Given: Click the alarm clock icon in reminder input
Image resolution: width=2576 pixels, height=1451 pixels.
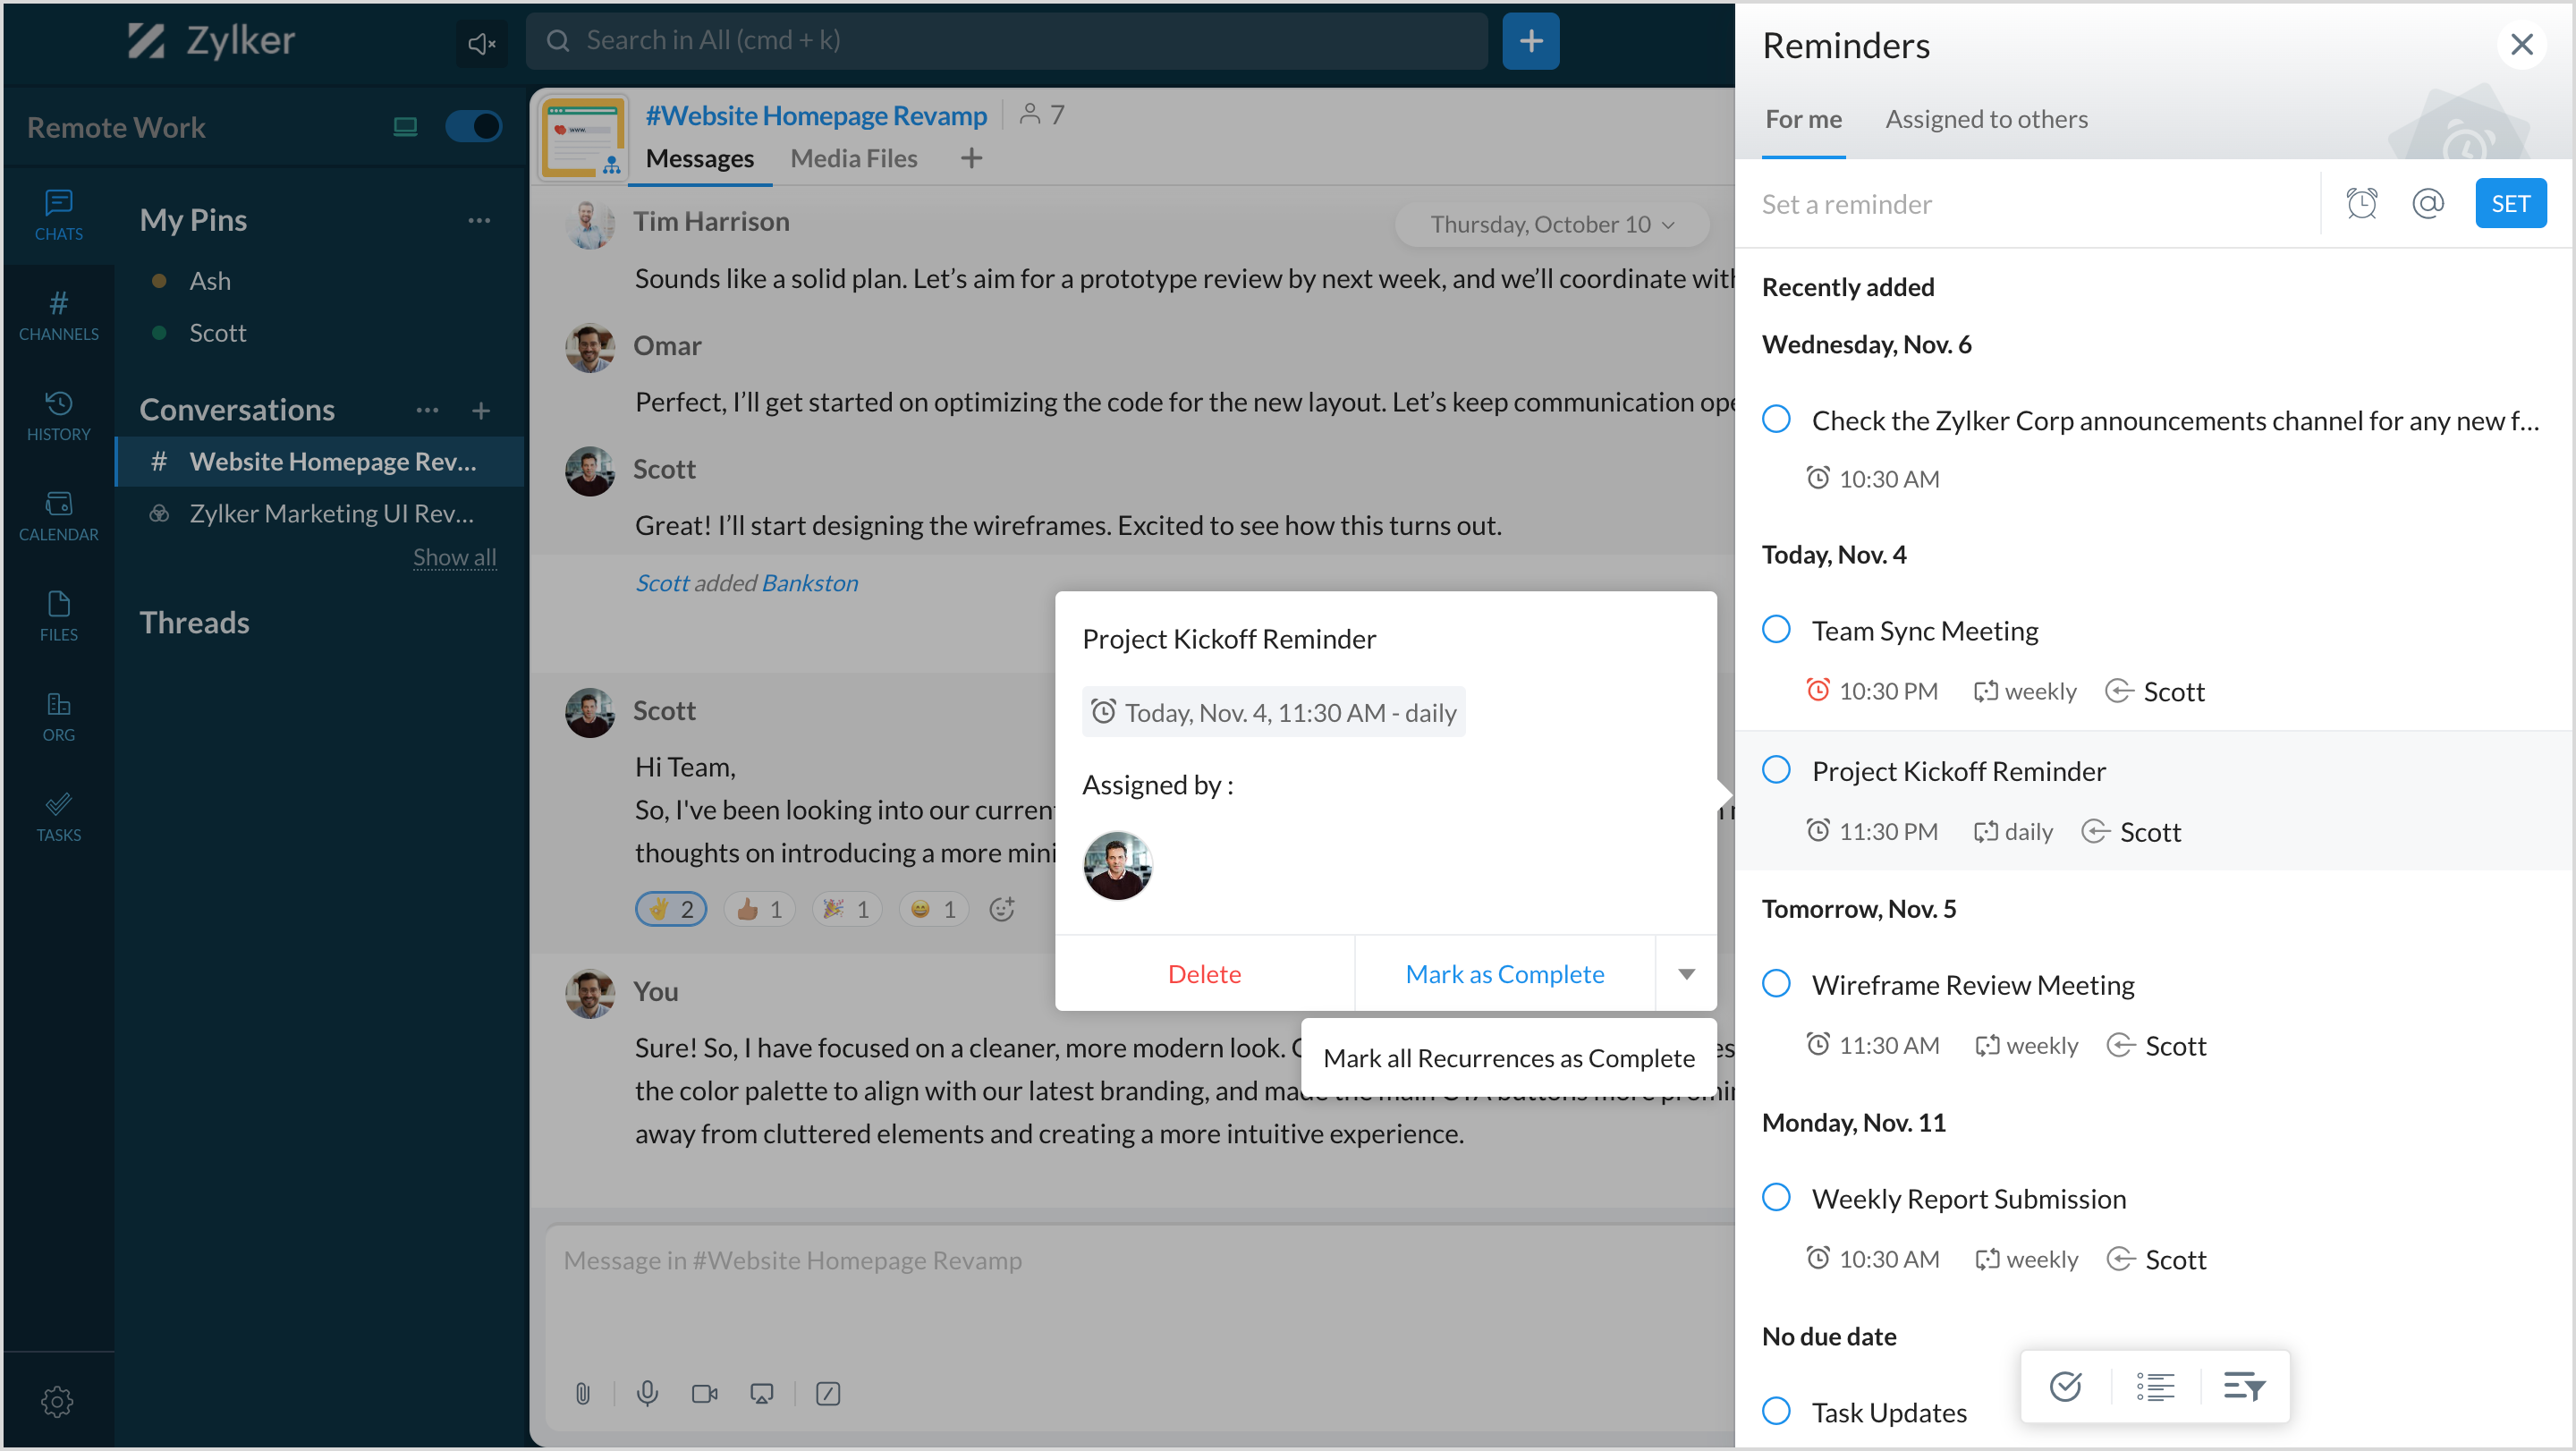Looking at the screenshot, I should pyautogui.click(x=2361, y=204).
